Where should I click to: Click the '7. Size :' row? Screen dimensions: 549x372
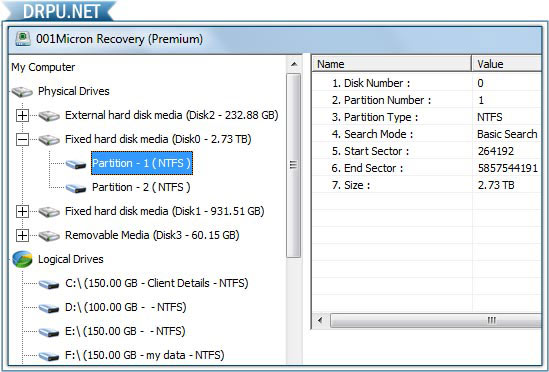(427, 185)
